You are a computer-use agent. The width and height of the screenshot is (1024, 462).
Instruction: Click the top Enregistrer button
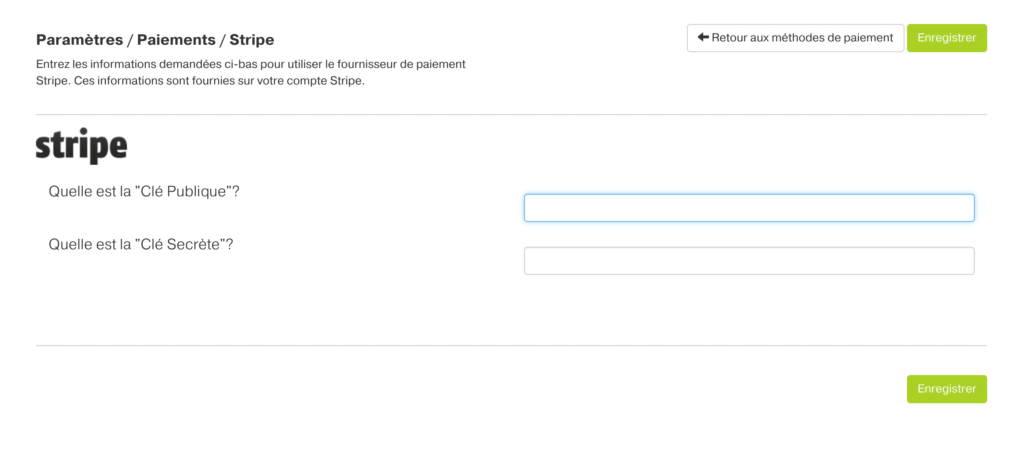(946, 38)
